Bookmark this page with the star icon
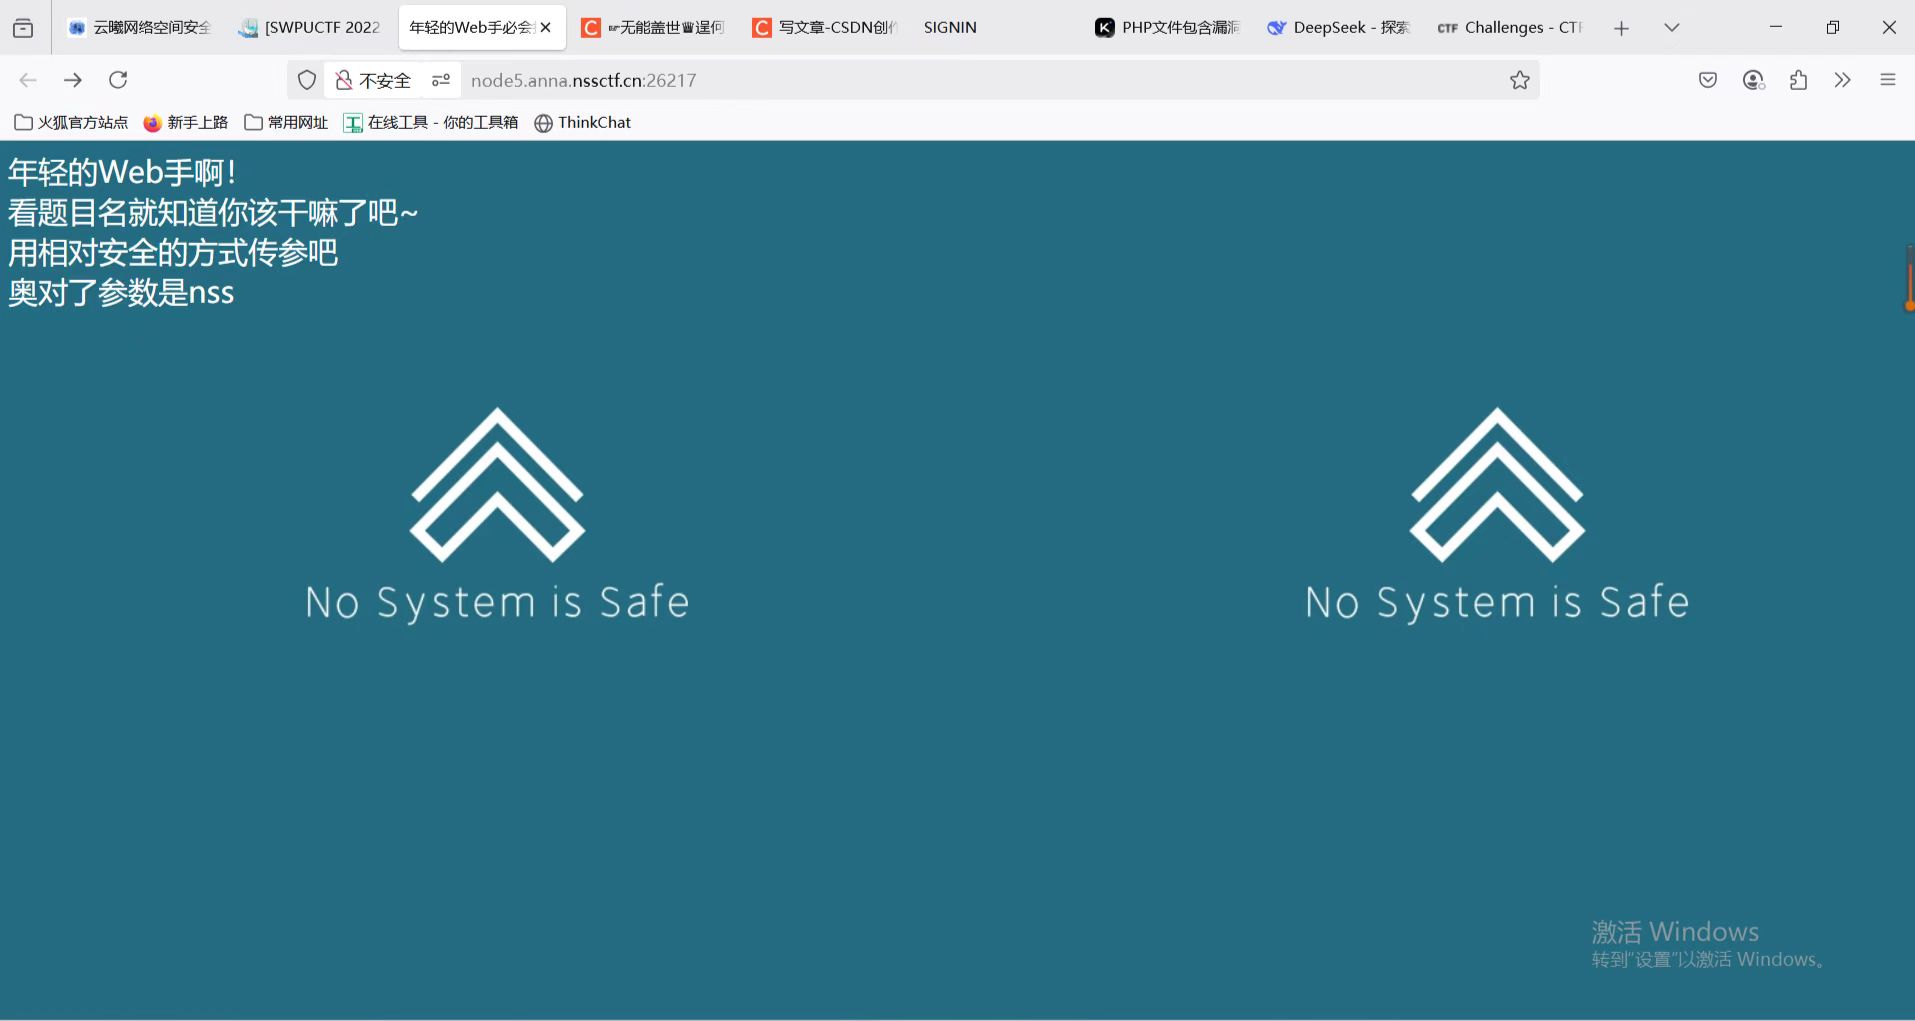1915x1021 pixels. click(1520, 80)
